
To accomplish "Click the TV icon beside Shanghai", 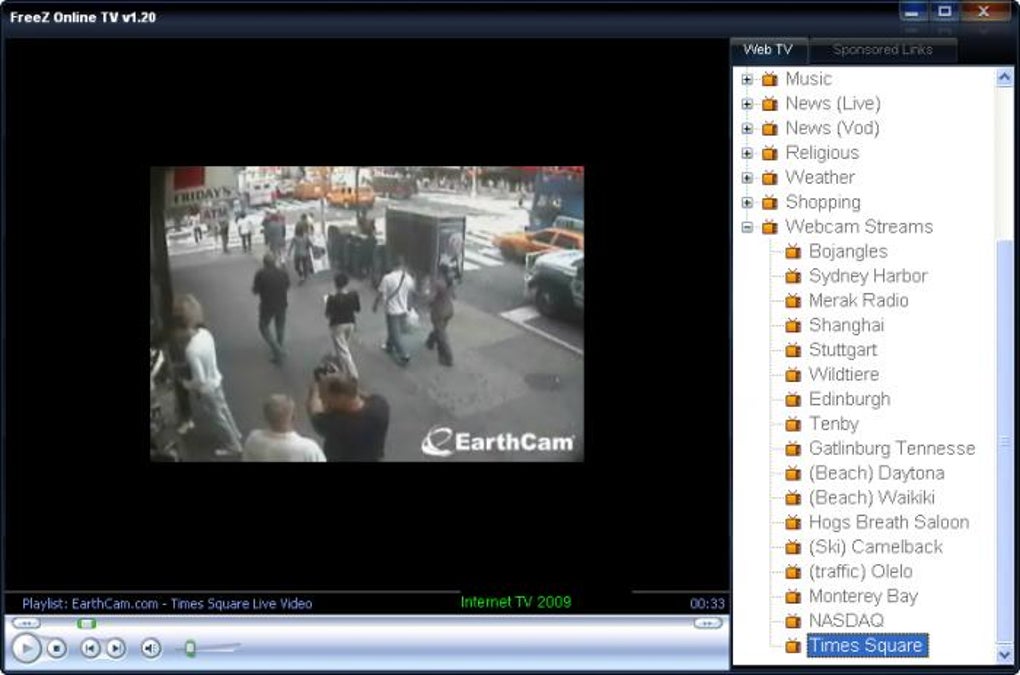I will coord(793,326).
